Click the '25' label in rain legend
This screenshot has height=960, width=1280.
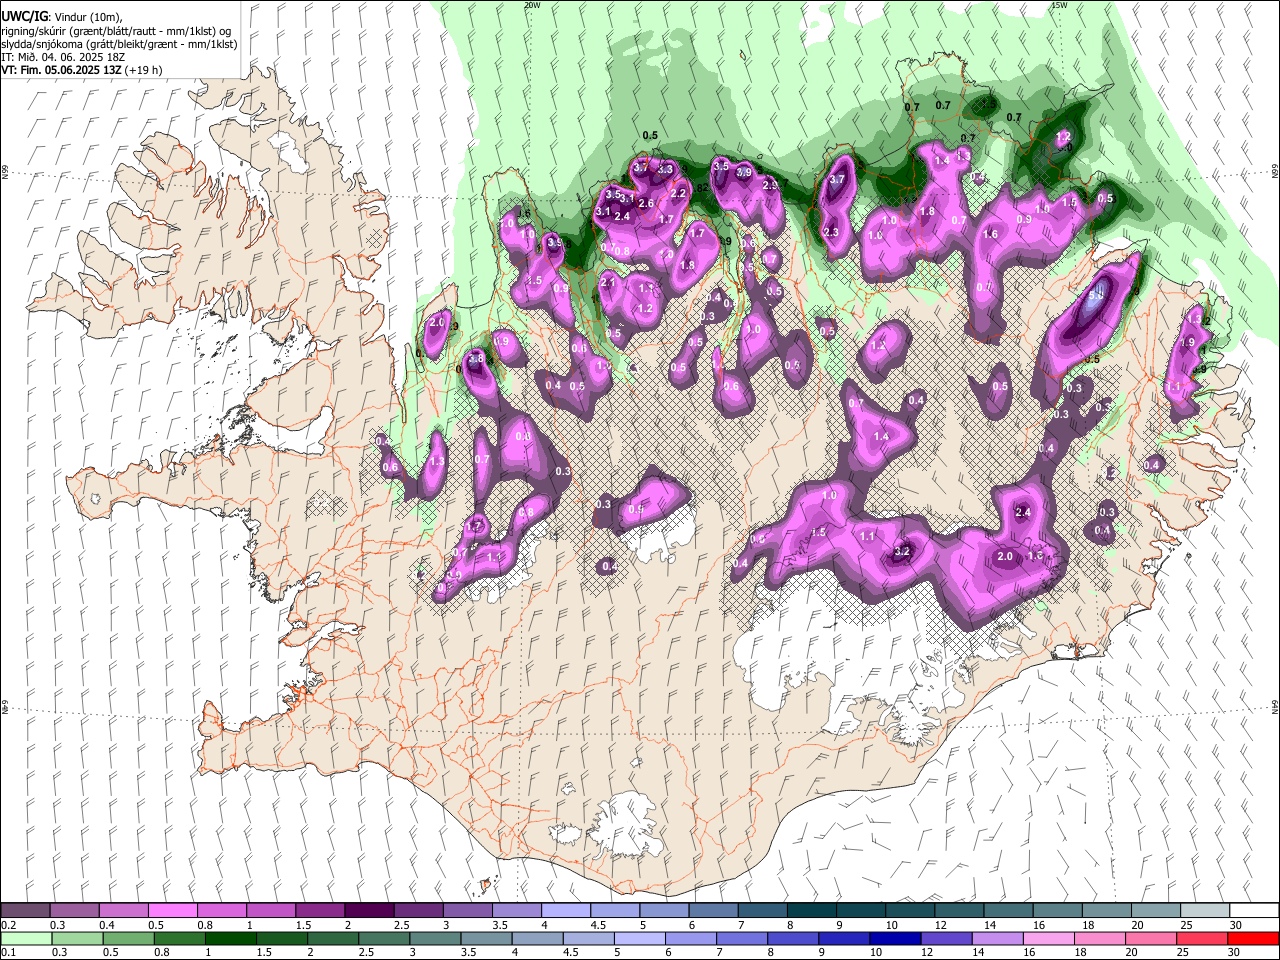(1185, 952)
